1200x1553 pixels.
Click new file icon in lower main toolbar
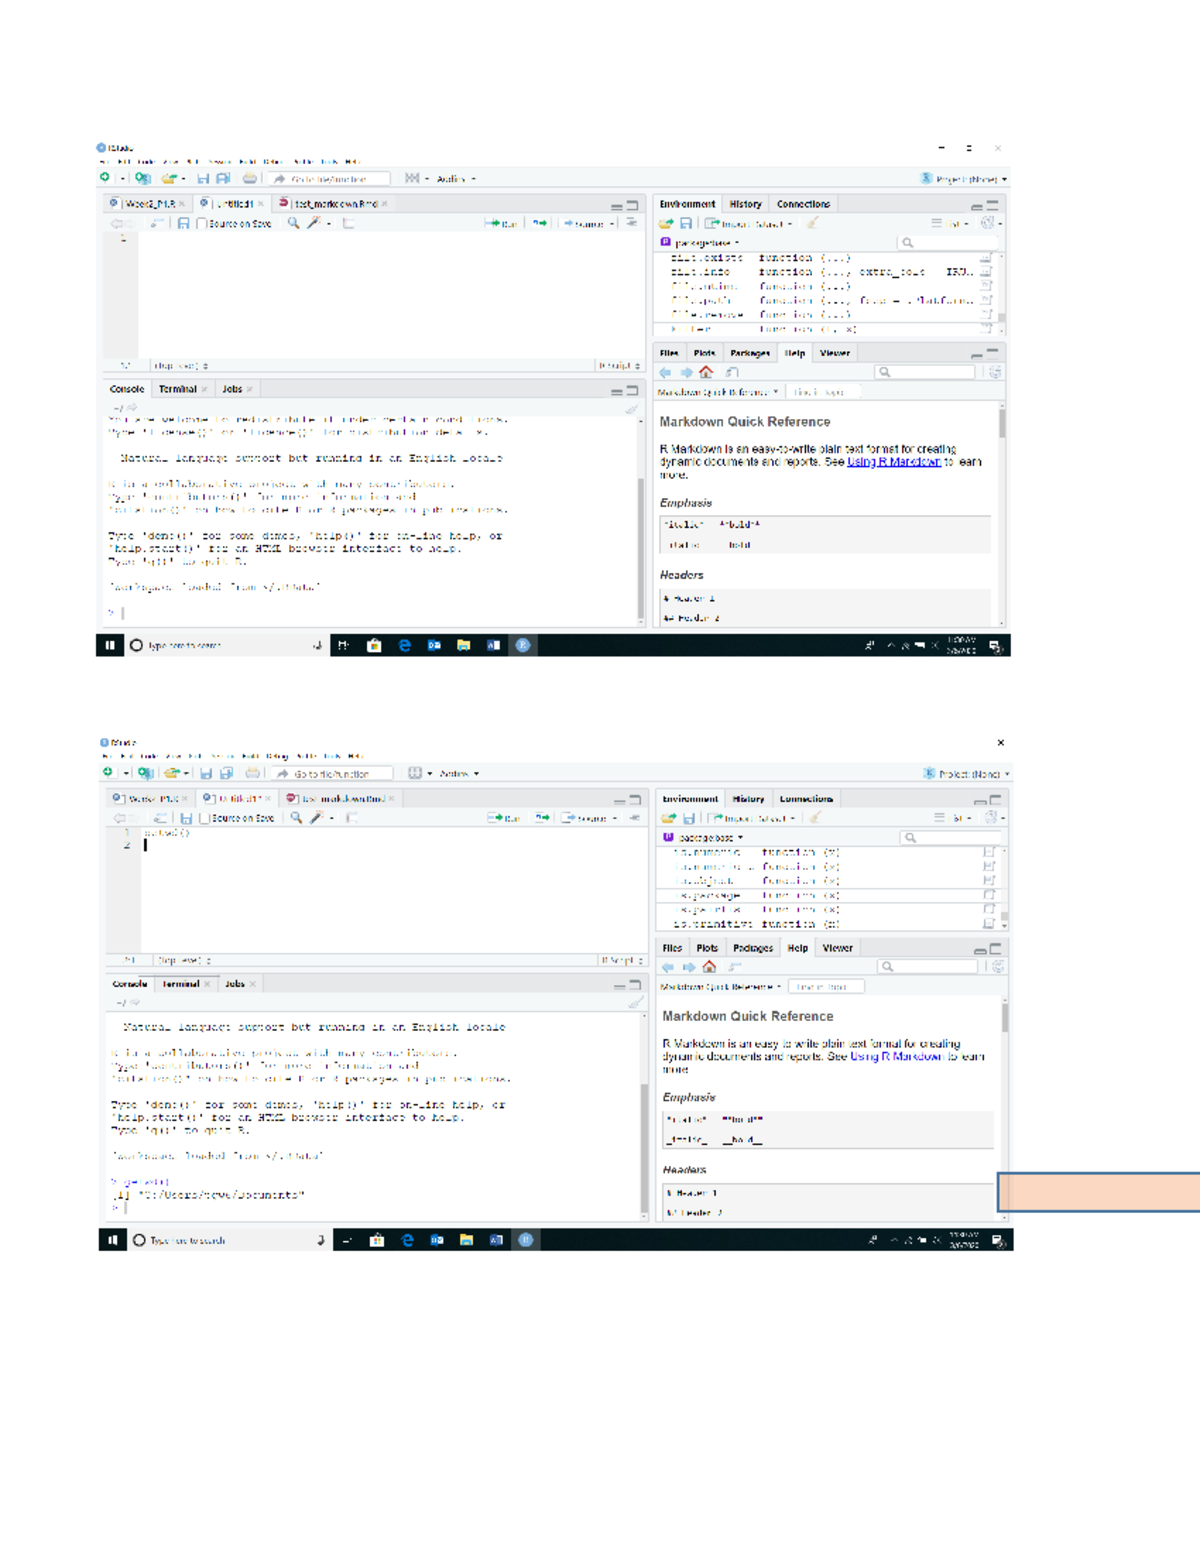pyautogui.click(x=108, y=773)
